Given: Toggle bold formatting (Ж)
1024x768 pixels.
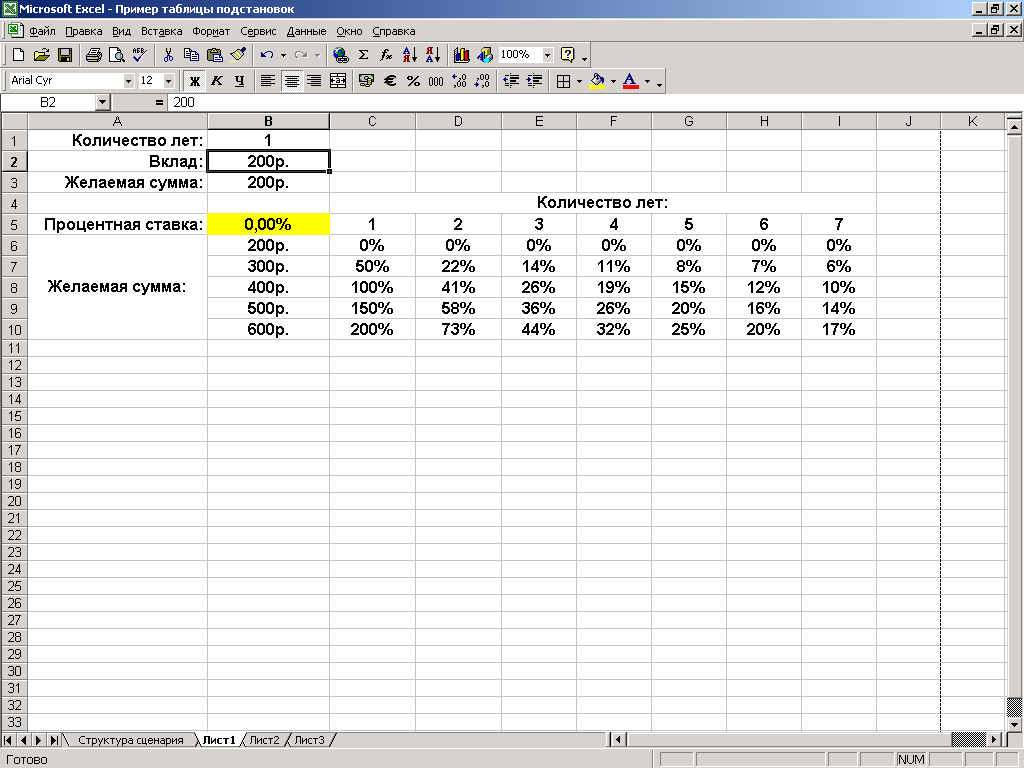Looking at the screenshot, I should (194, 81).
